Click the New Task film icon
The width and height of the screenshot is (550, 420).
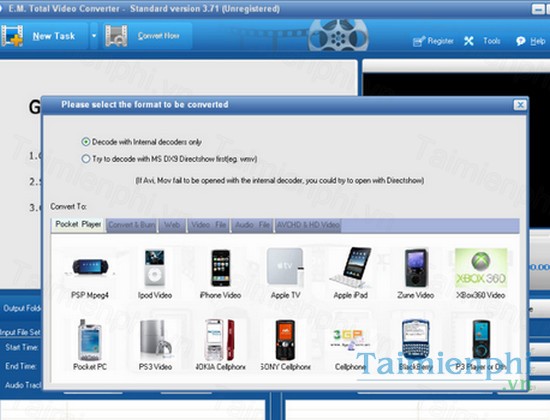(12, 35)
